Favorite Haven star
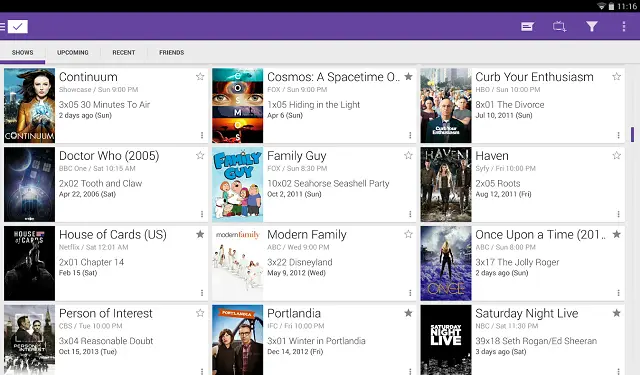The height and width of the screenshot is (375, 640). coord(616,155)
